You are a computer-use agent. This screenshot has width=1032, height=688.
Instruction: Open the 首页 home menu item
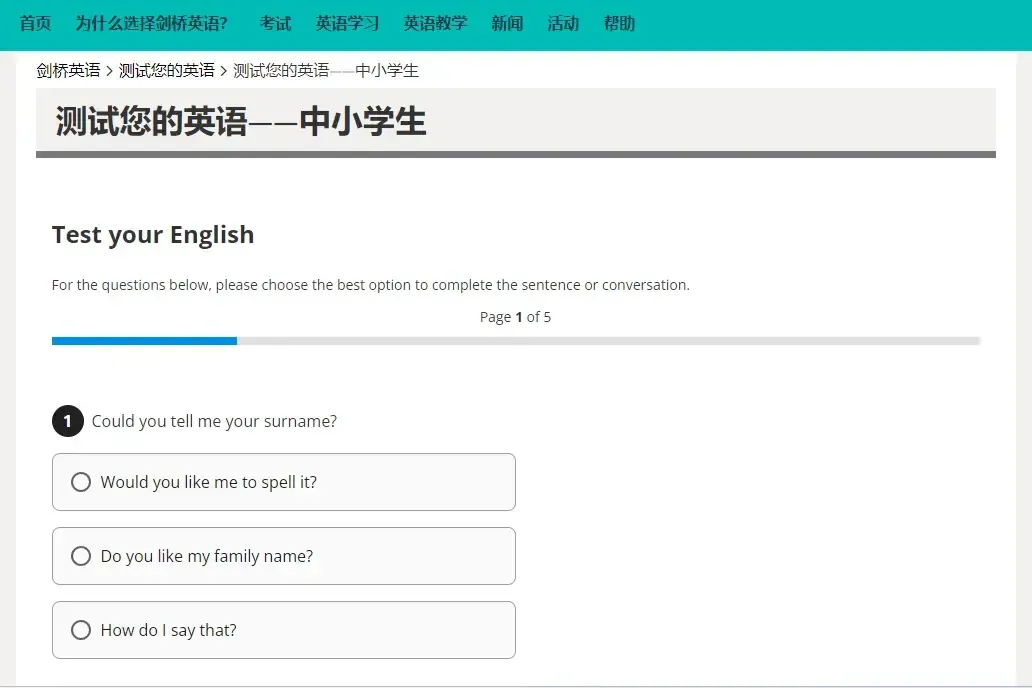(35, 23)
